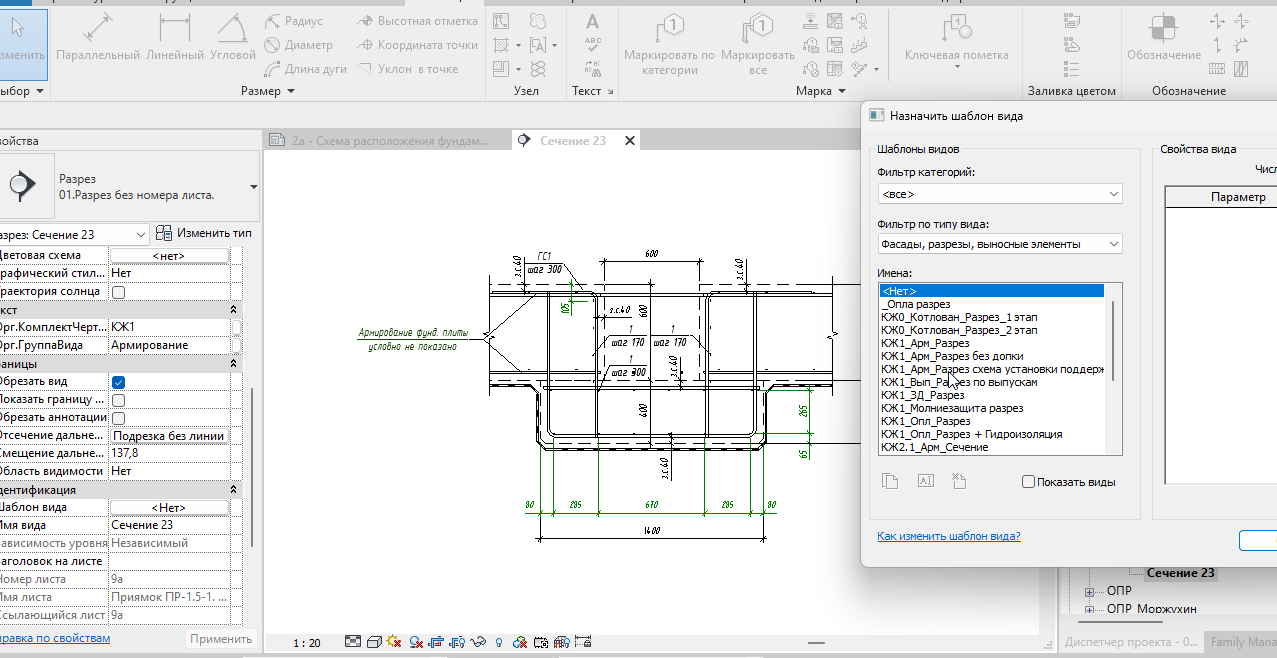Click the 1:20 view scale
Image resolution: width=1277 pixels, height=658 pixels.
(306, 642)
